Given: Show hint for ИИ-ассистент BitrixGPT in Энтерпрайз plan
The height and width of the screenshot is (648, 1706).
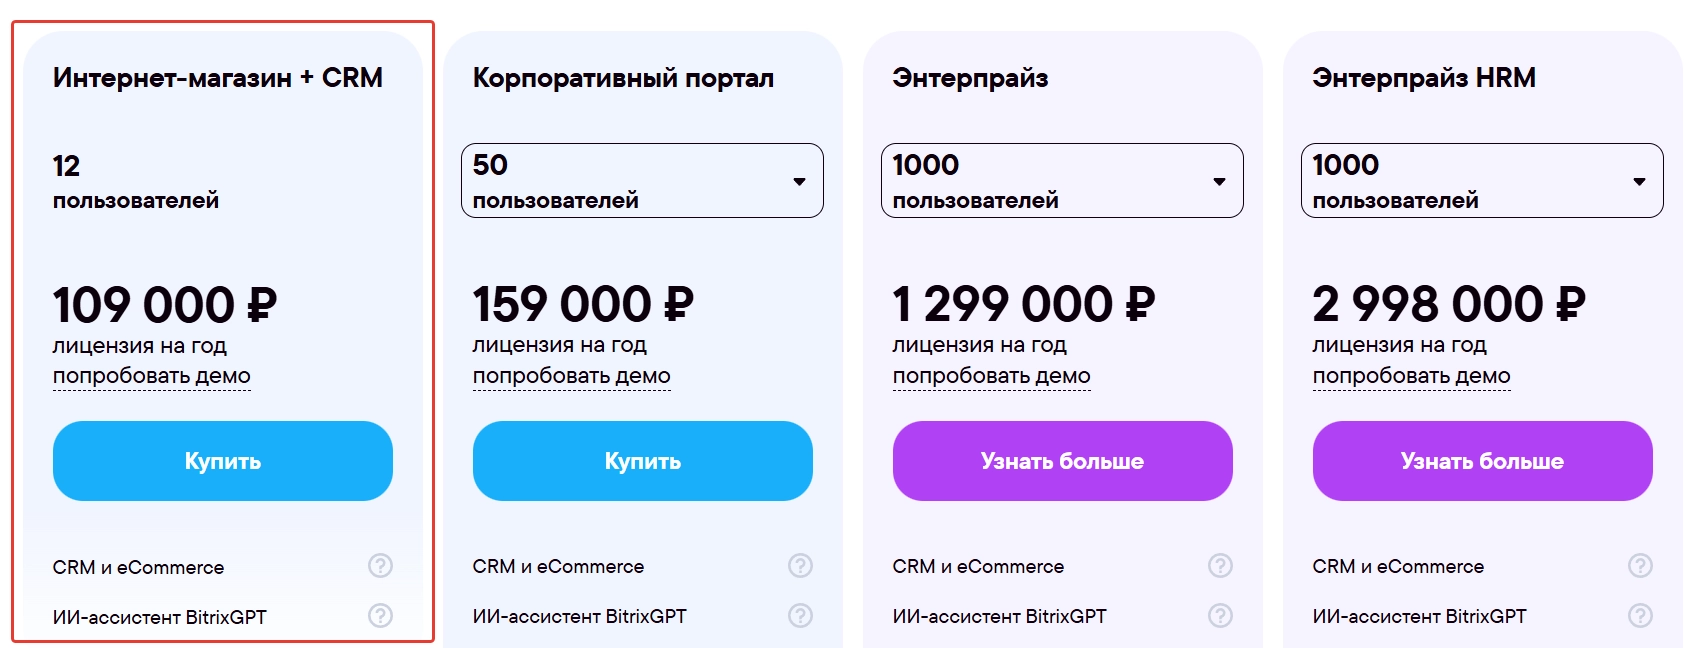Looking at the screenshot, I should click(x=1220, y=616).
